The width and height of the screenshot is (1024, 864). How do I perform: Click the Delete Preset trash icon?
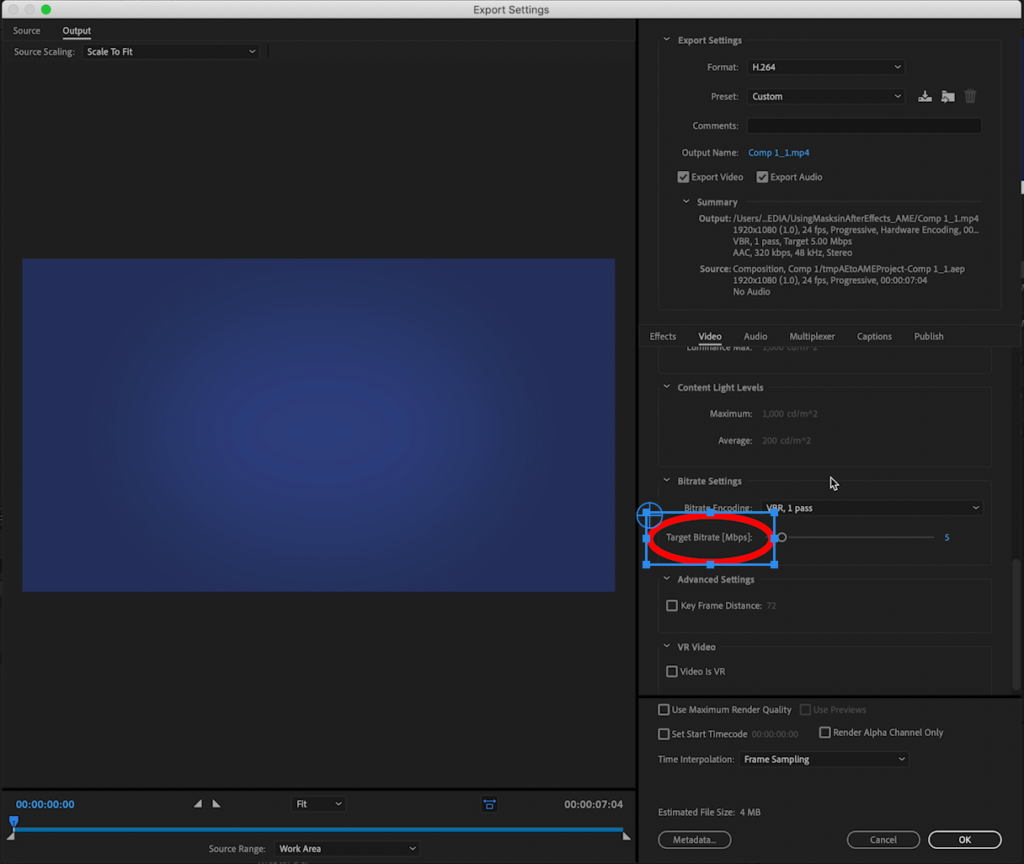tap(970, 97)
